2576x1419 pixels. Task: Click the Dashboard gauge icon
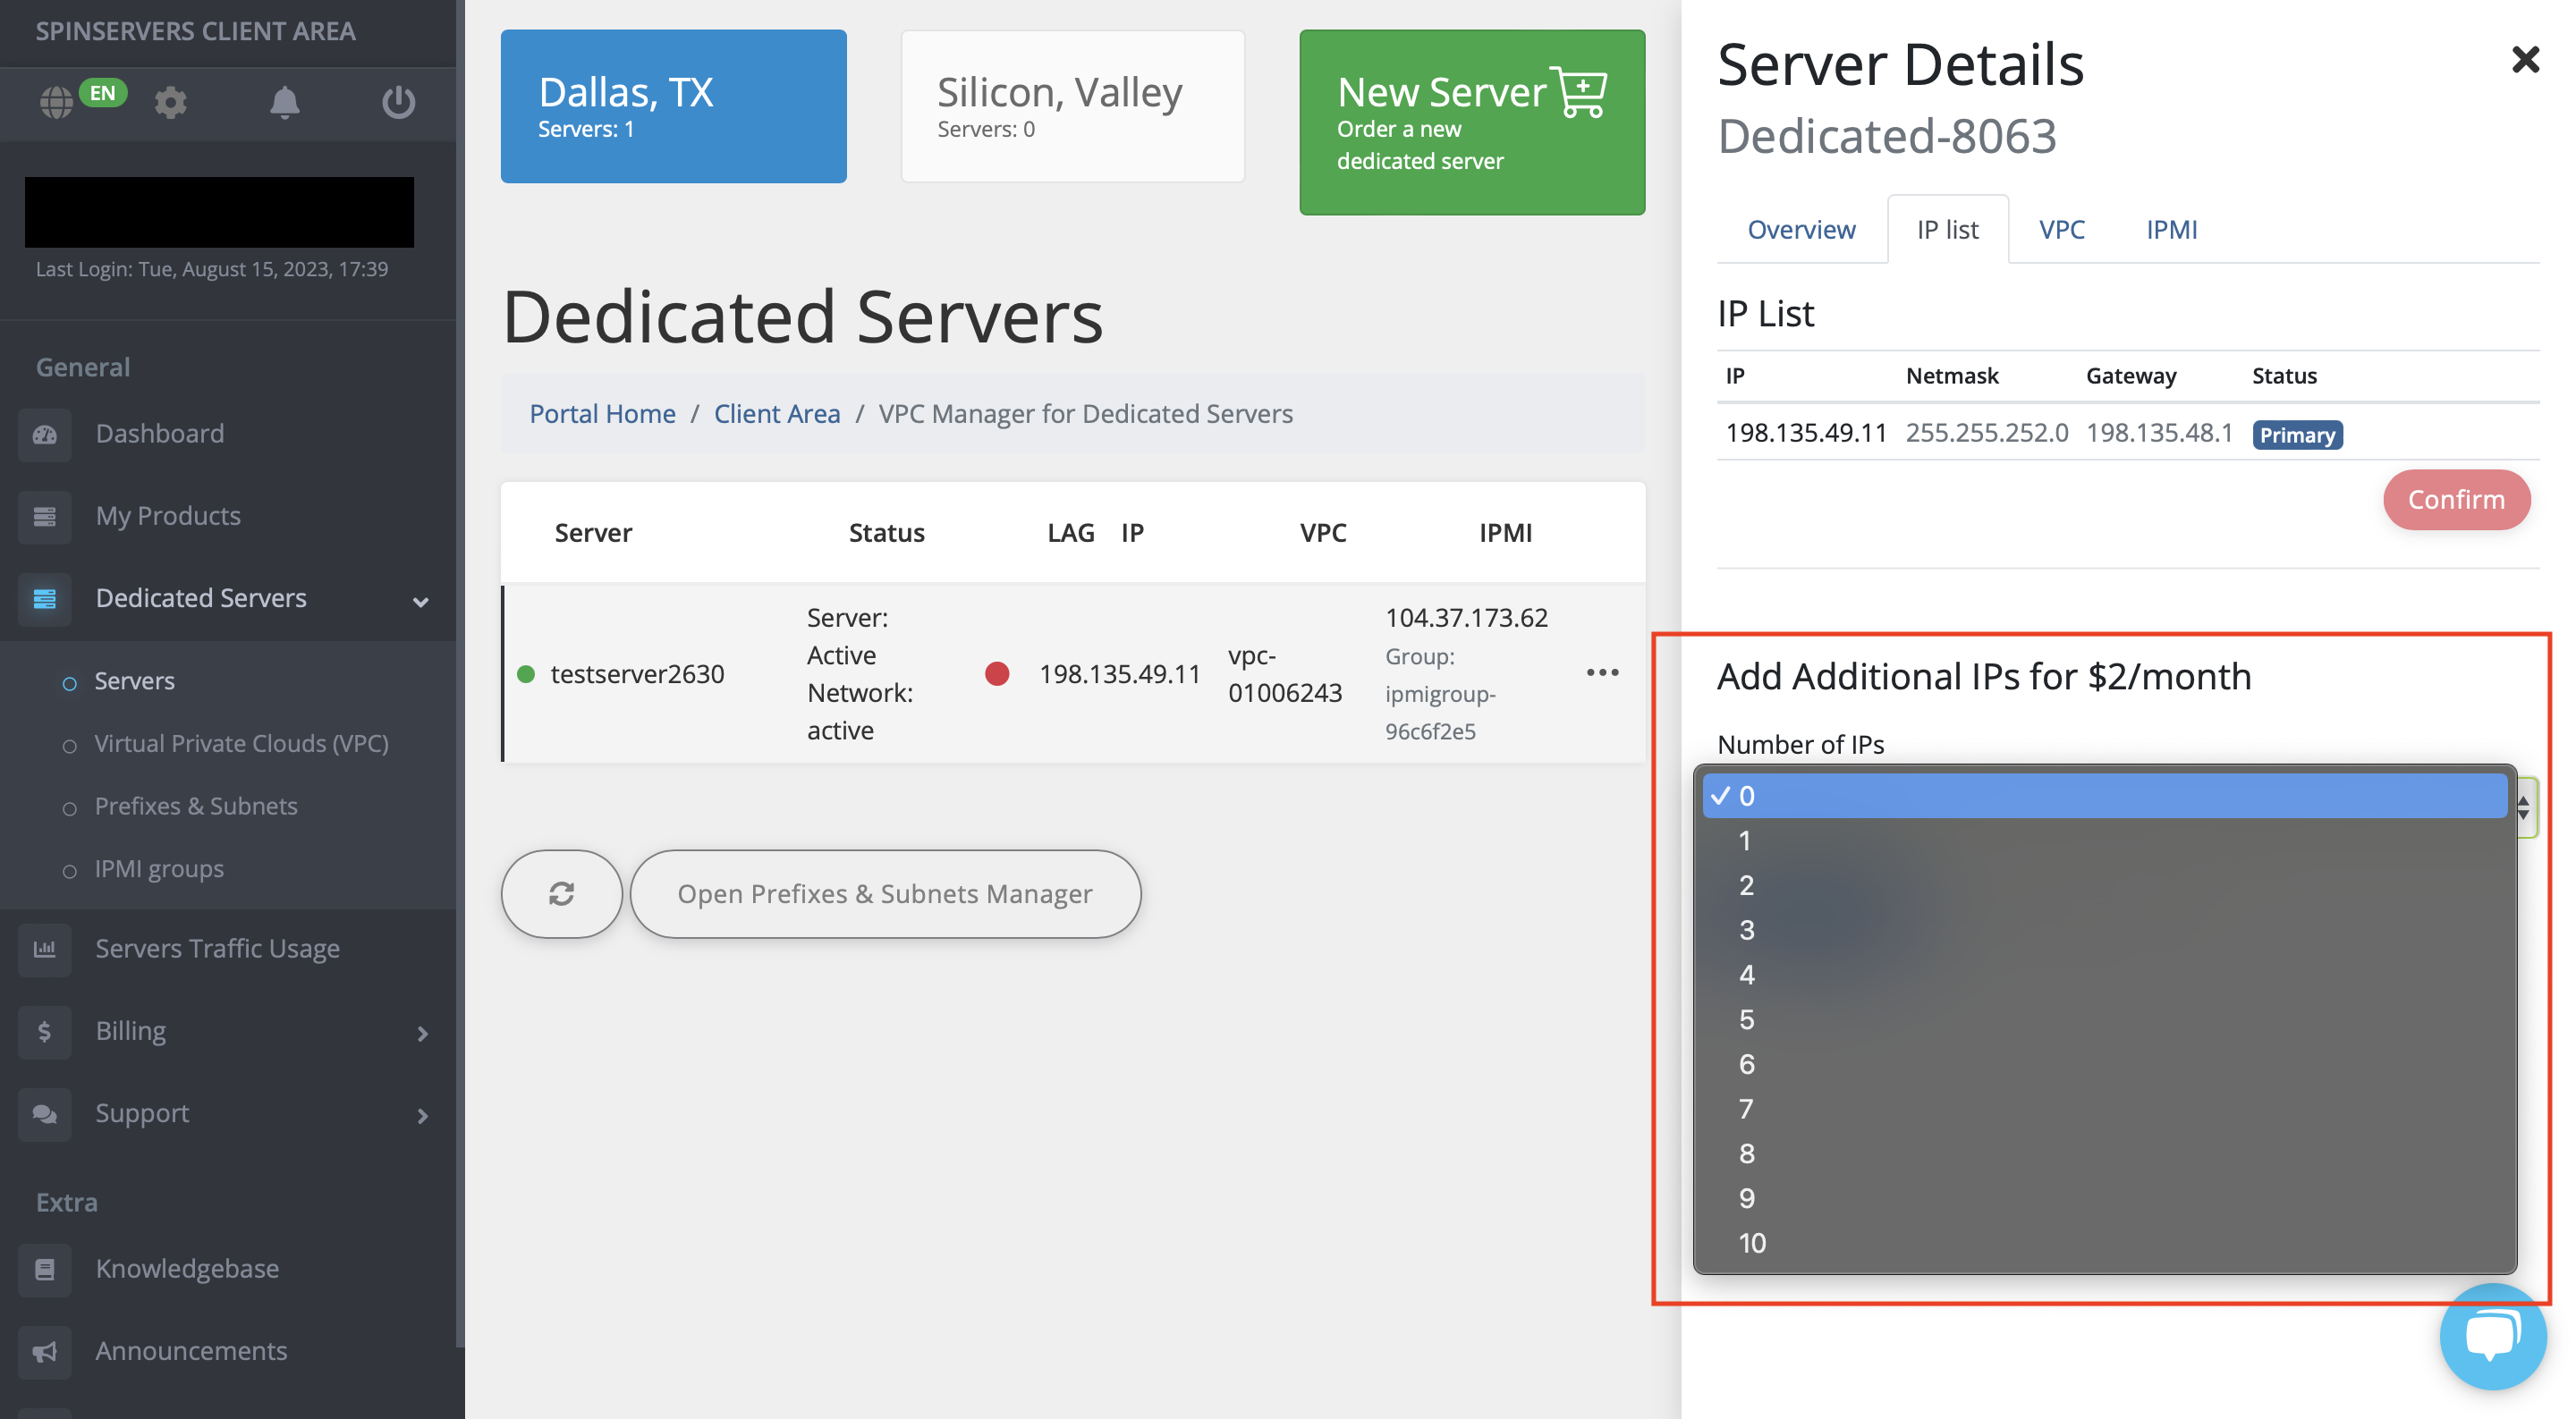(x=45, y=434)
